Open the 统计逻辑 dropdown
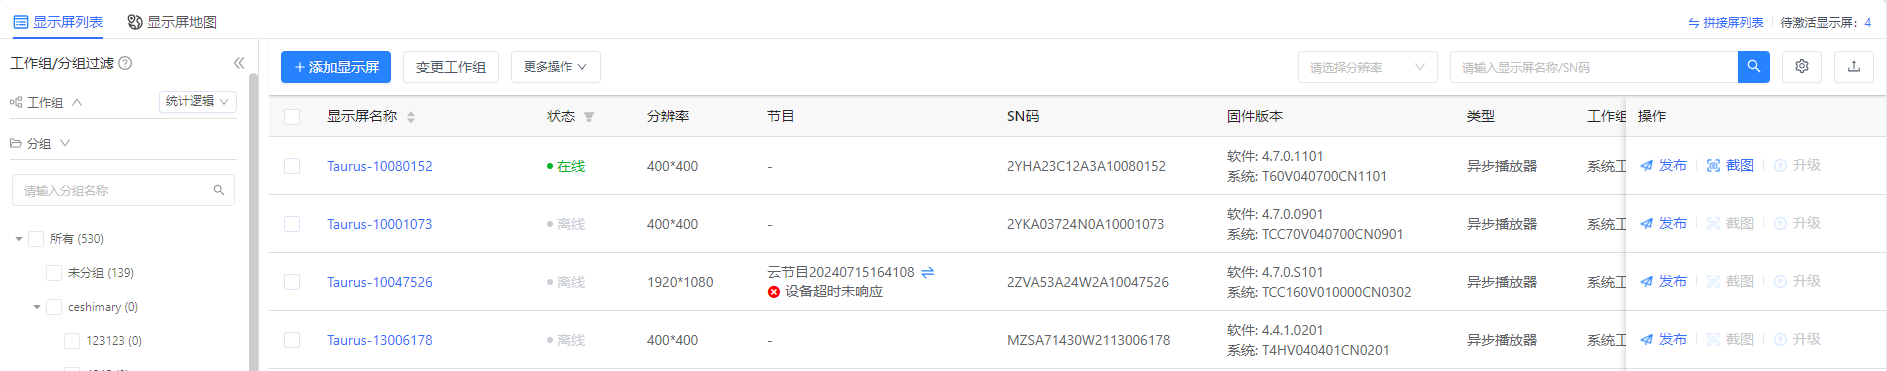 tap(198, 102)
